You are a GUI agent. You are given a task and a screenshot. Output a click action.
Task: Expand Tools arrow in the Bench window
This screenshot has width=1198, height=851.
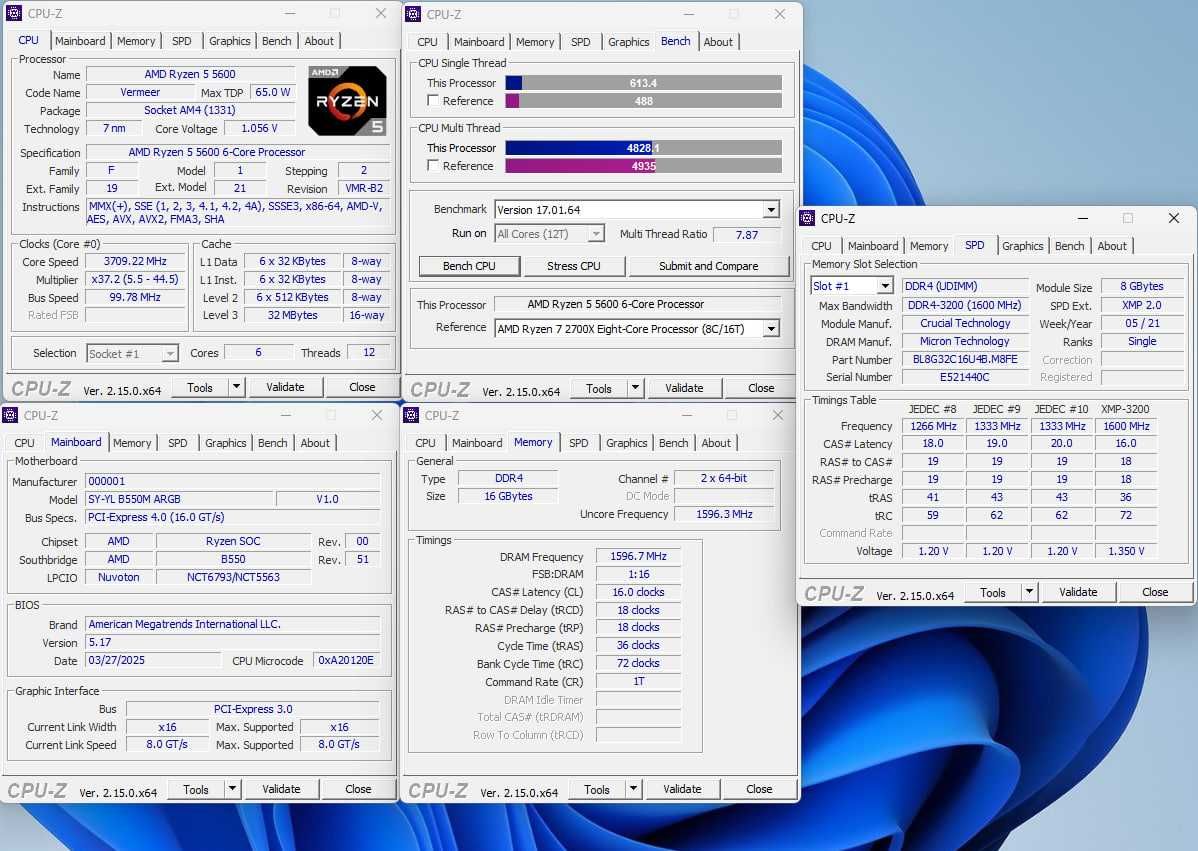[635, 388]
